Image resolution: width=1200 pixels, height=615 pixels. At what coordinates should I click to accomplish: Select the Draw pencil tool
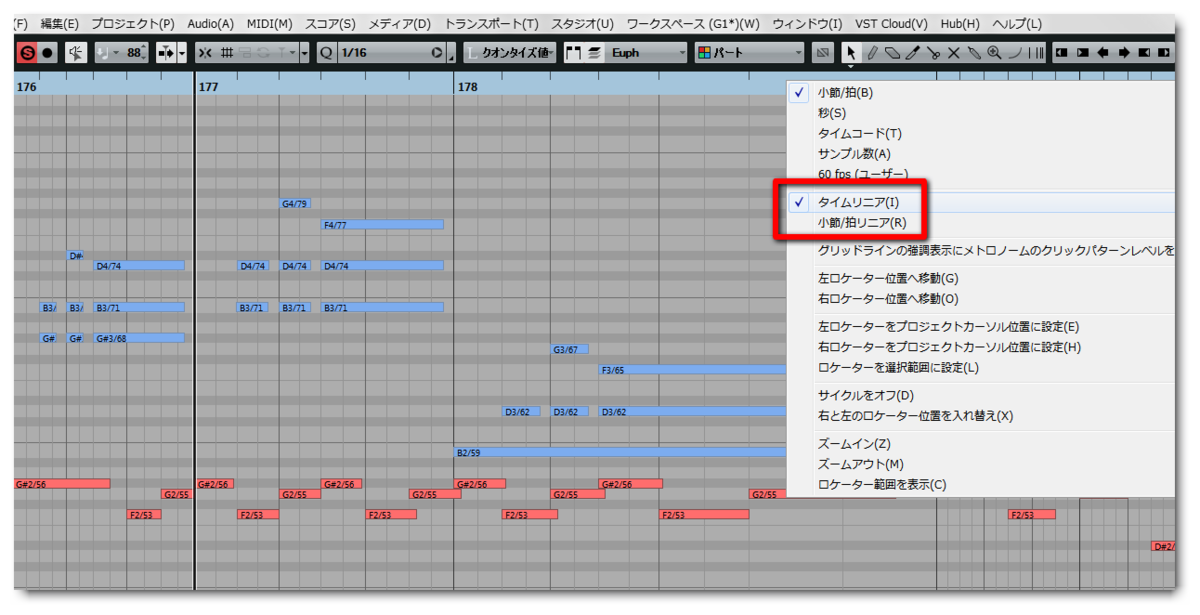pyautogui.click(x=872, y=53)
